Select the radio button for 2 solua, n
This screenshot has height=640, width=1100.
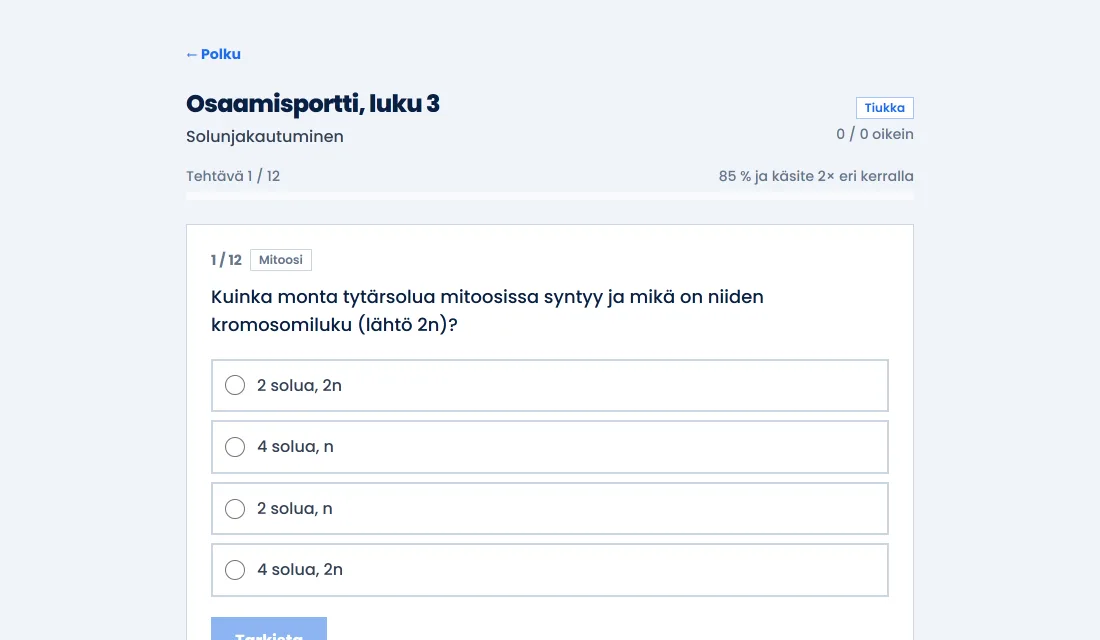pos(235,509)
